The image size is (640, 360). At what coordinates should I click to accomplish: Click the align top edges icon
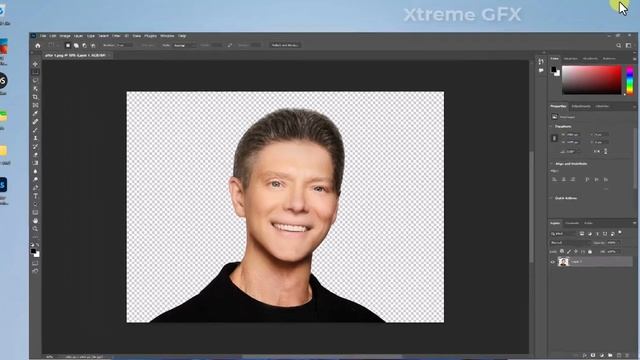click(x=587, y=179)
